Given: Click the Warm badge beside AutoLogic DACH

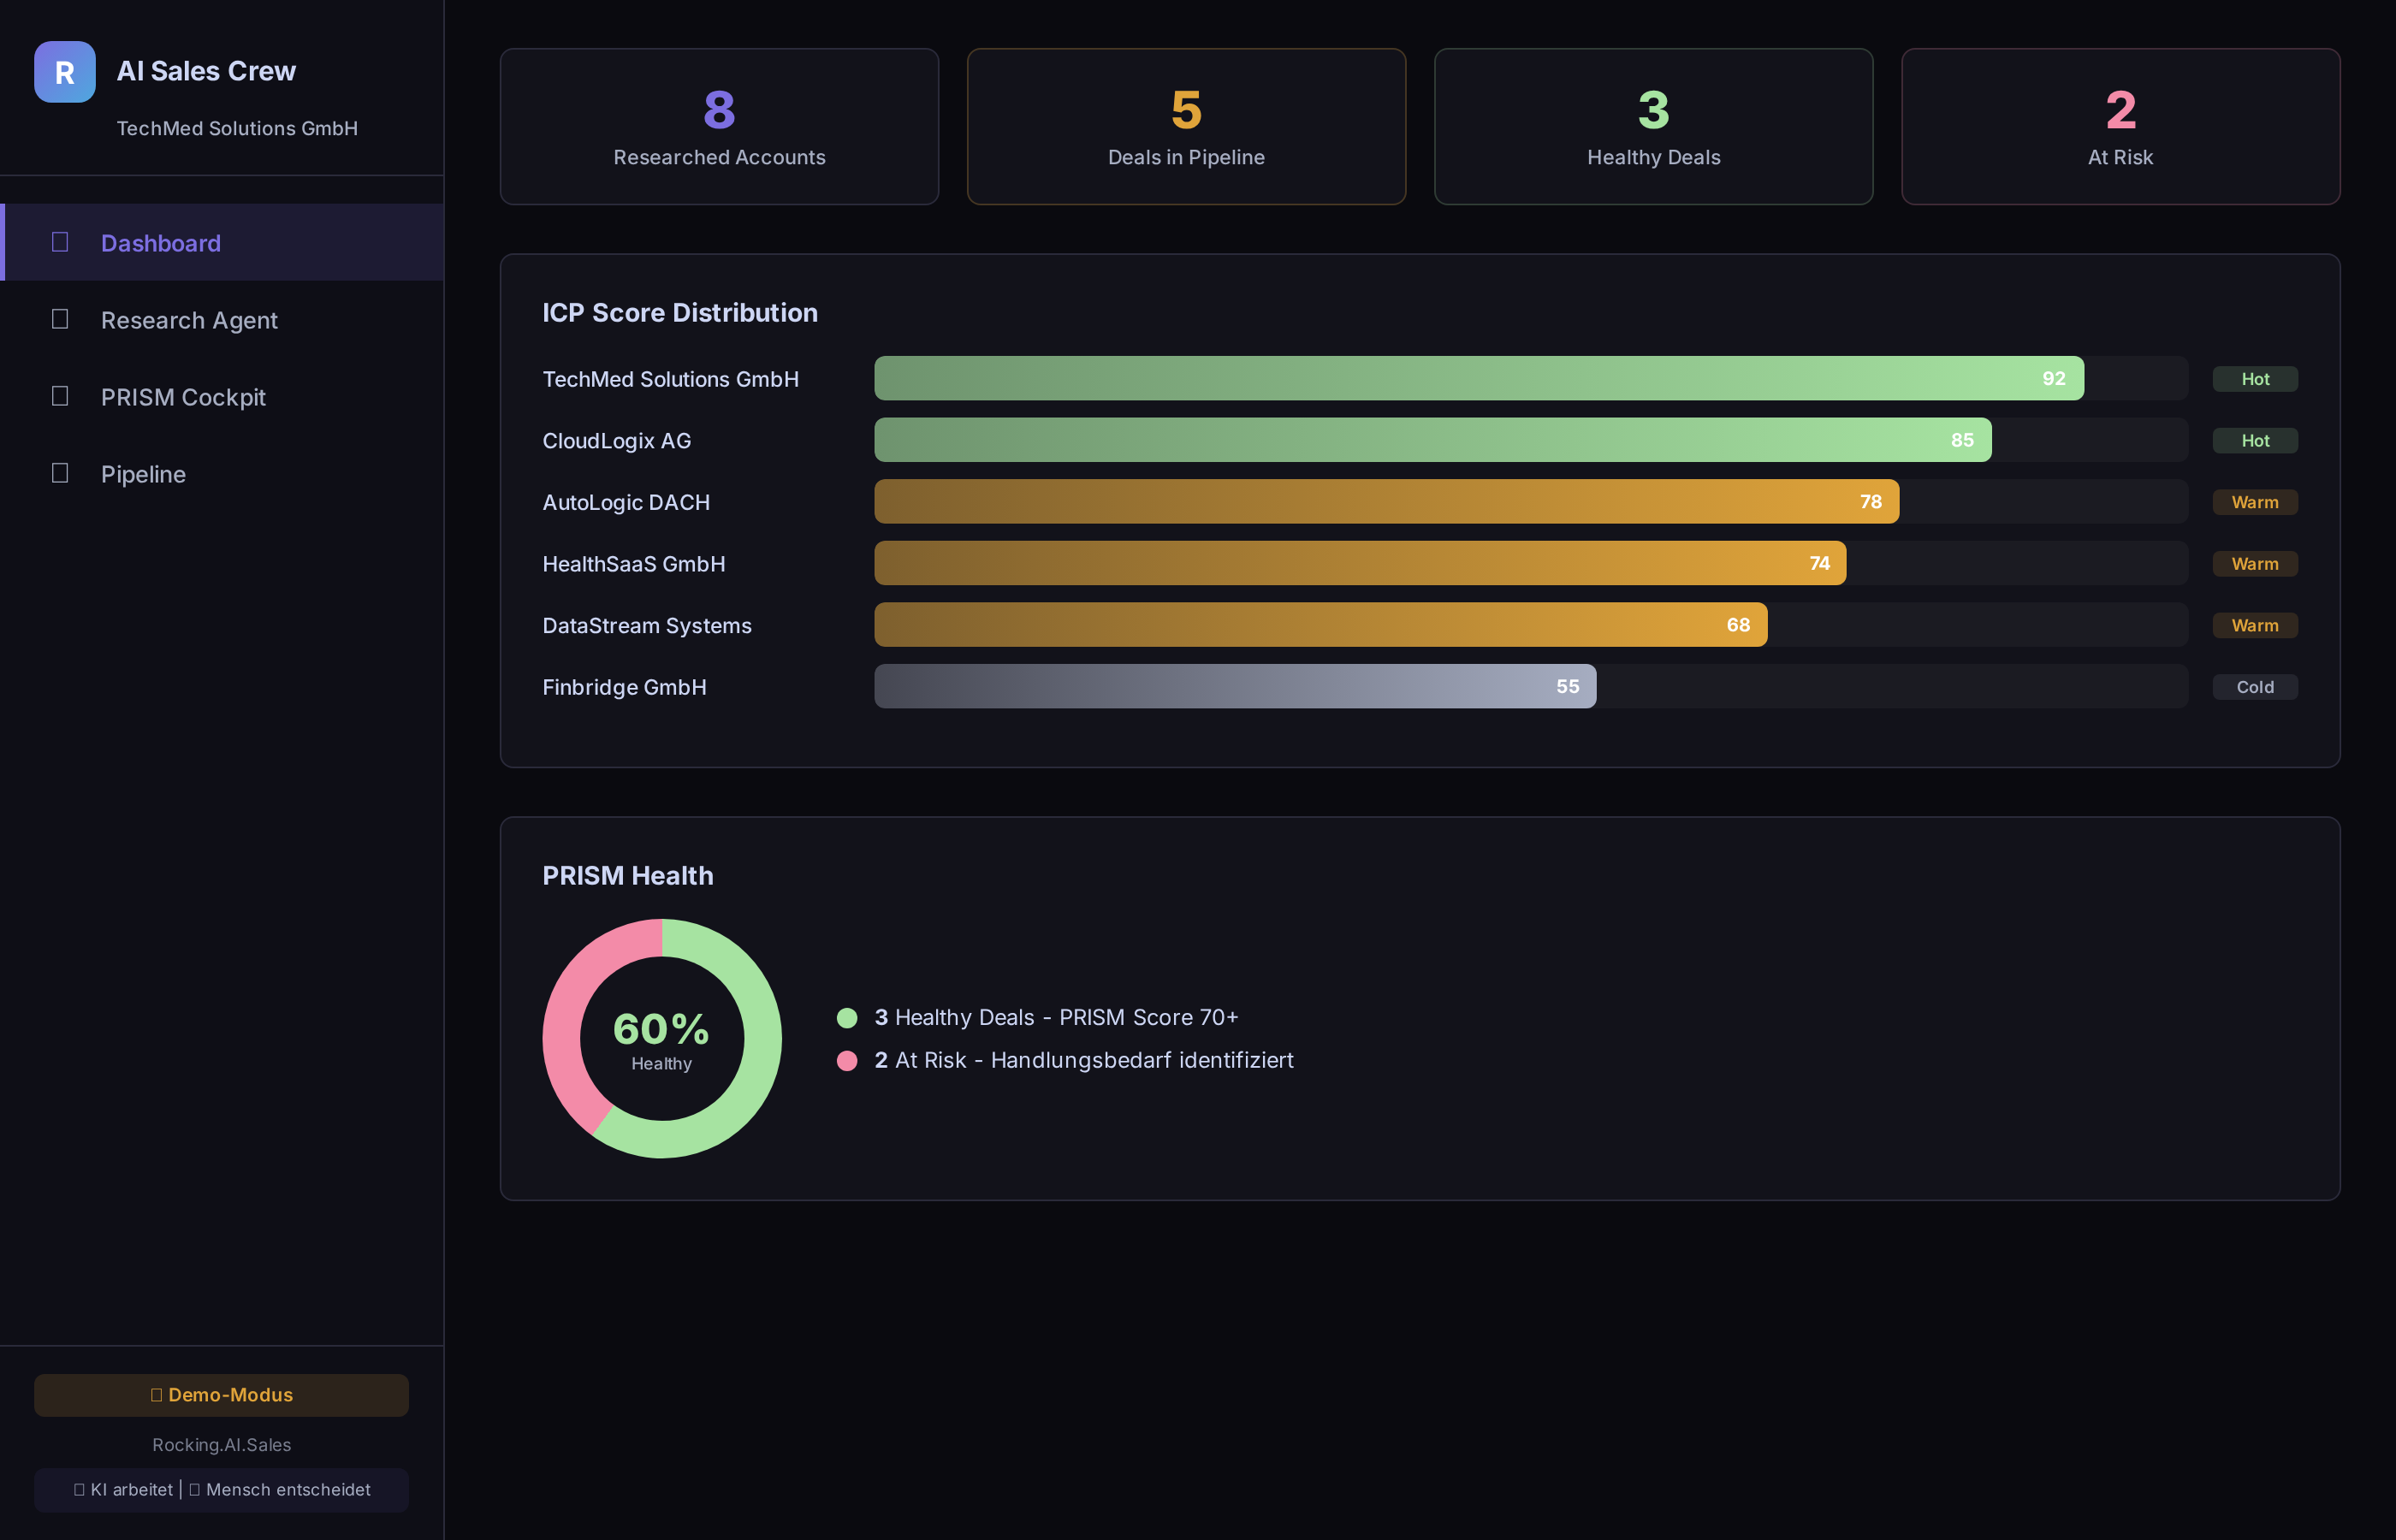Looking at the screenshot, I should [2254, 501].
